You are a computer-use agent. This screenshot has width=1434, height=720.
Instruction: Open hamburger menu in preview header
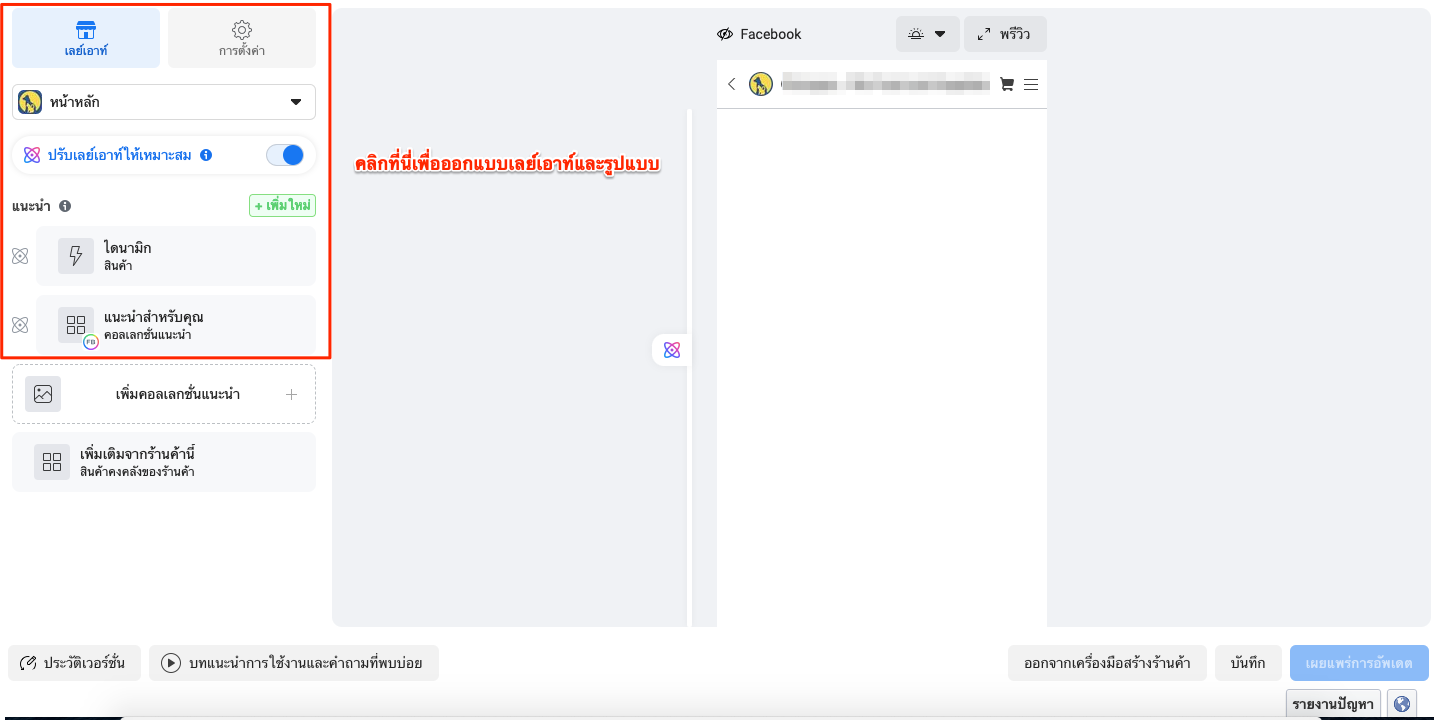coord(1031,84)
